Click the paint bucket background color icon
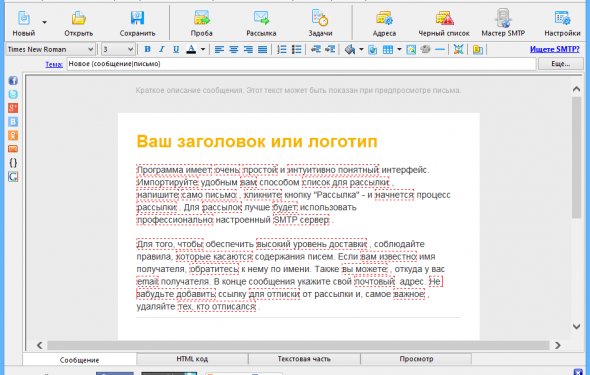Image resolution: width=590 pixels, height=375 pixels. click(x=350, y=49)
